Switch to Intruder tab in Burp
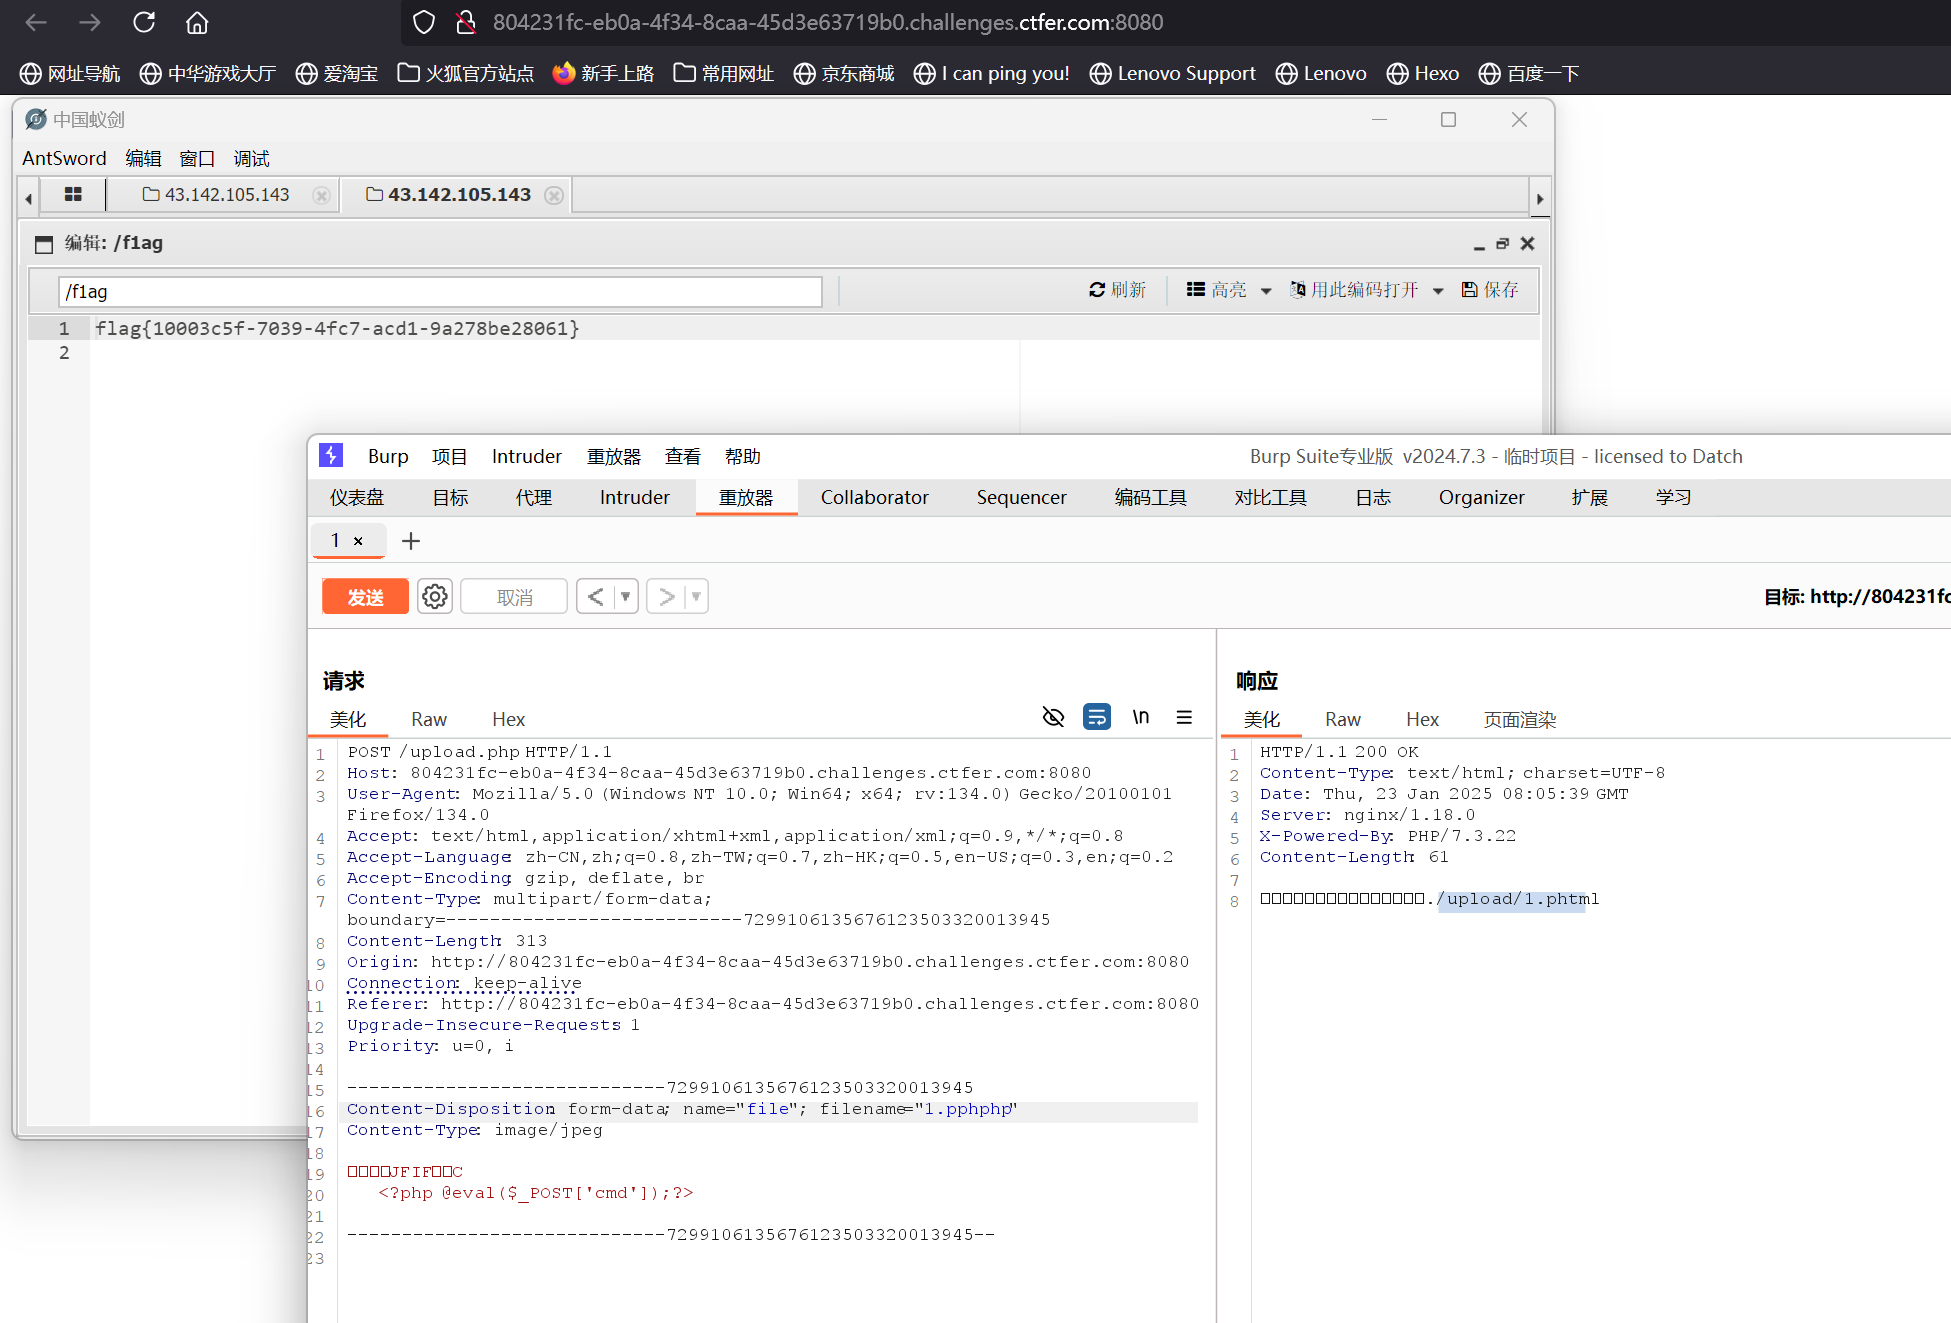The width and height of the screenshot is (1951, 1323). tap(634, 497)
